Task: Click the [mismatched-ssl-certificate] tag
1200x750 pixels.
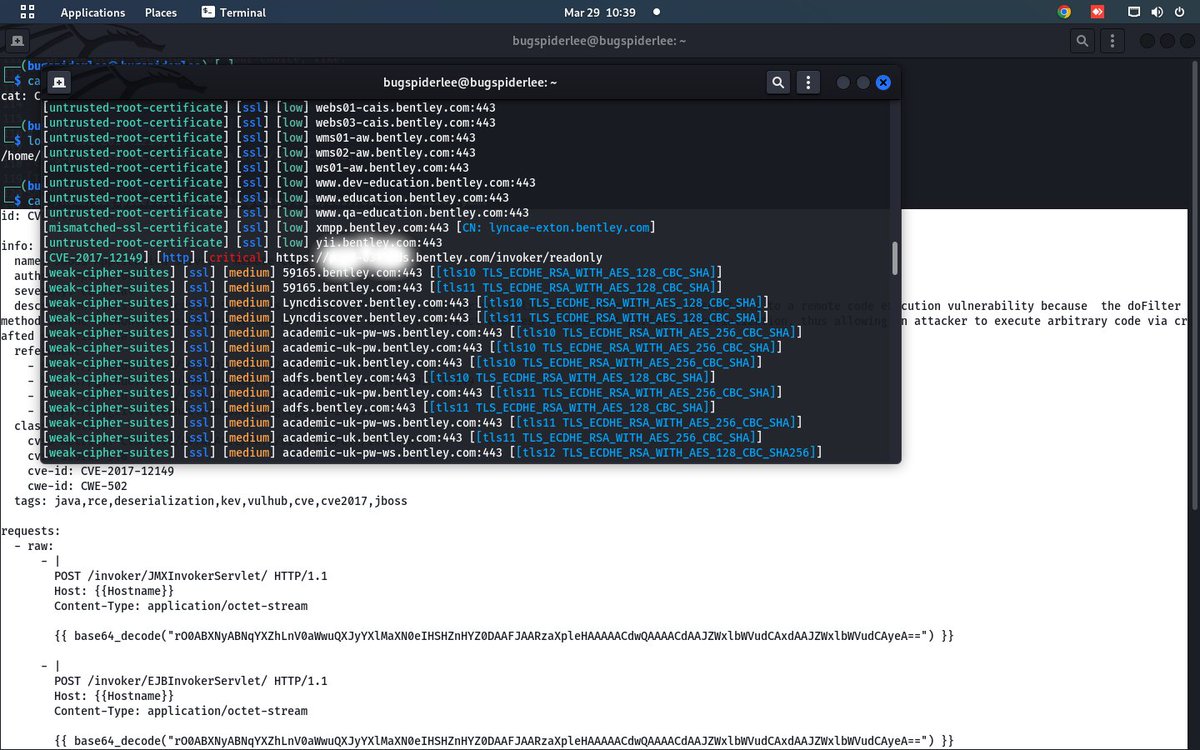Action: [x=136, y=227]
